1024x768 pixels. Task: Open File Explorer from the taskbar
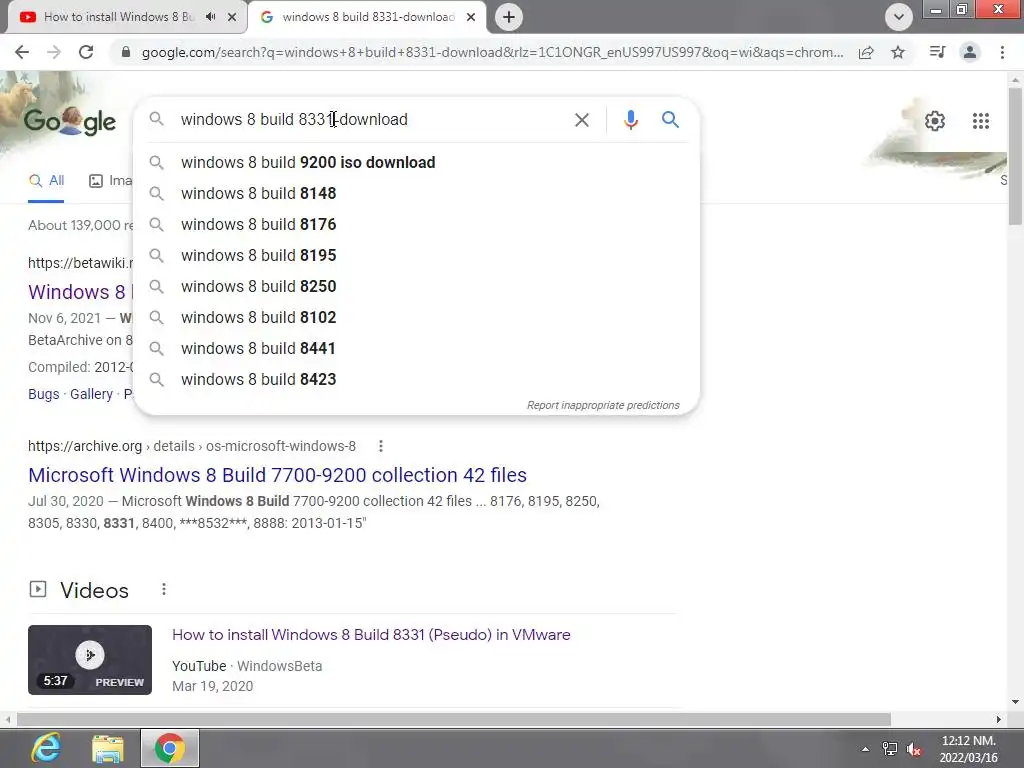point(108,748)
